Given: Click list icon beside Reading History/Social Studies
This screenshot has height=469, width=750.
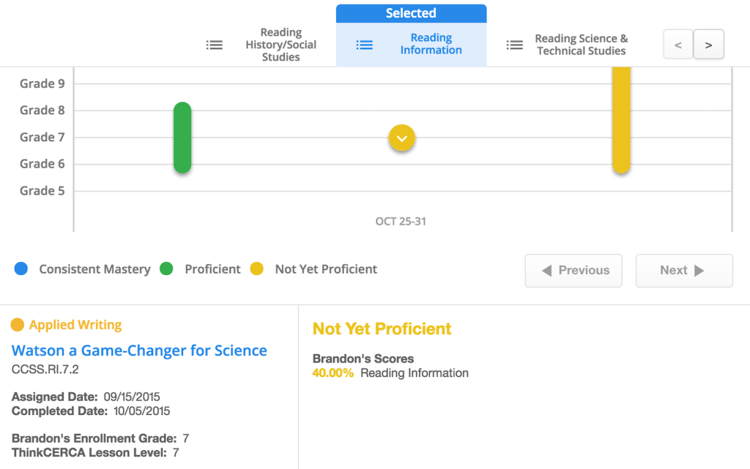Looking at the screenshot, I should pyautogui.click(x=214, y=45).
